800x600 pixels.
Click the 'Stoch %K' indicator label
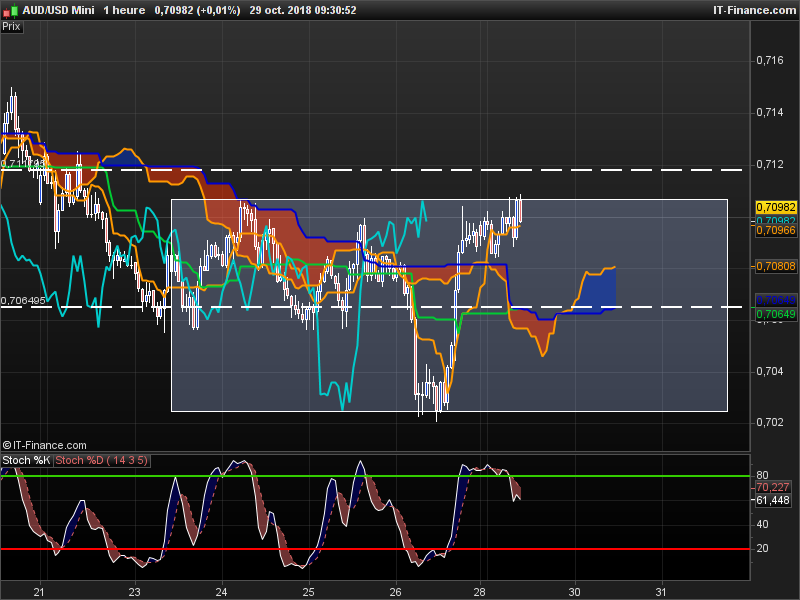click(x=26, y=460)
